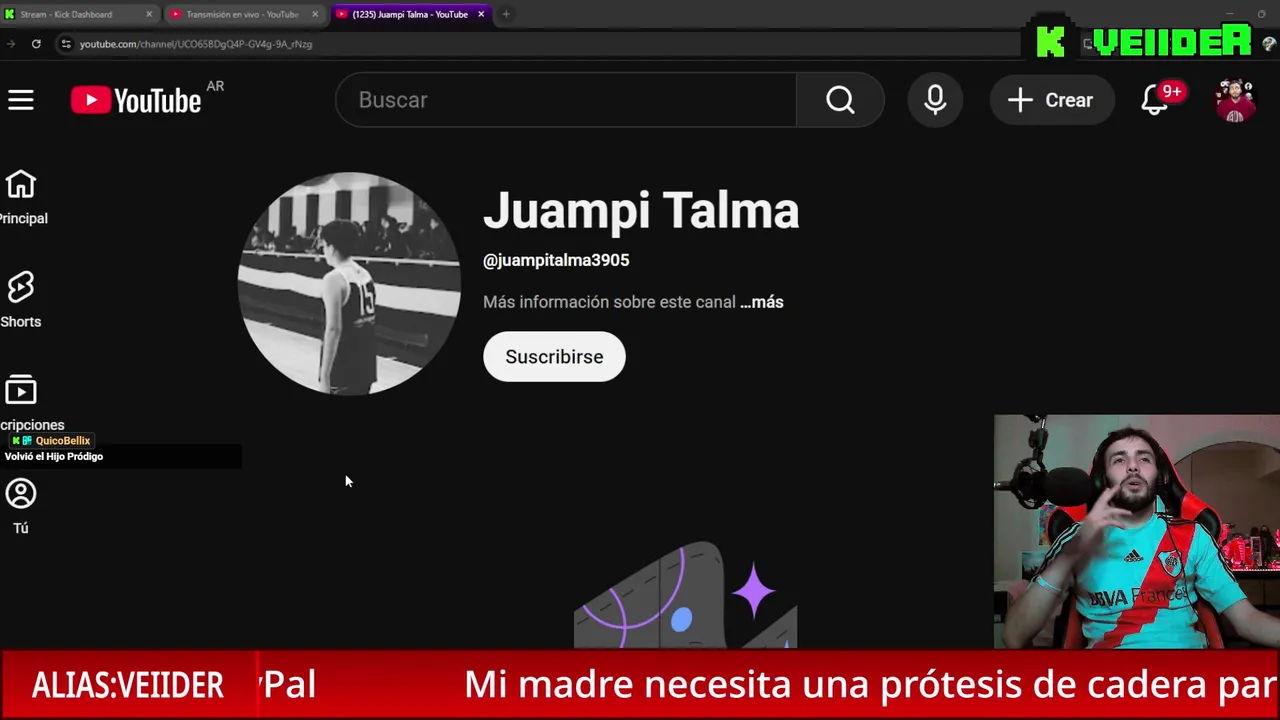The width and height of the screenshot is (1280, 720).
Task: Reload the page with refresh icon
Action: (36, 44)
